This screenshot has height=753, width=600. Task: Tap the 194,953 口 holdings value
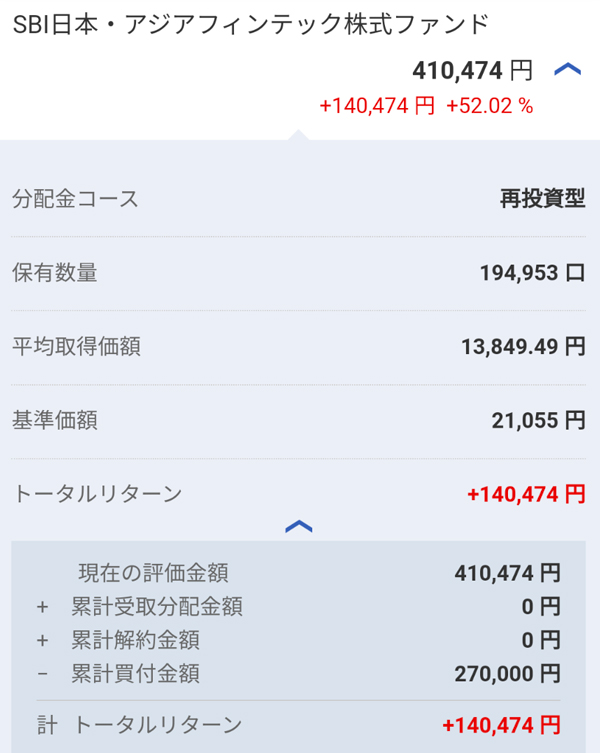point(532,273)
